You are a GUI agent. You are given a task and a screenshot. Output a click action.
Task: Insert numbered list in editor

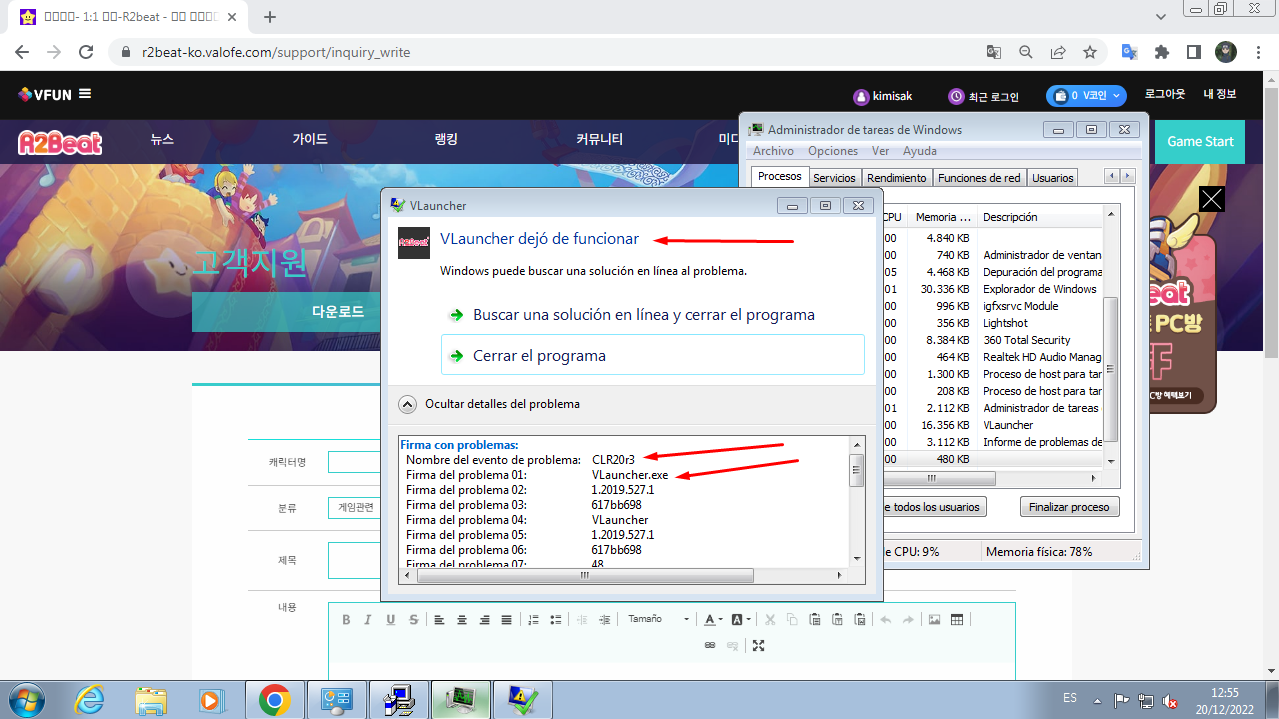[x=533, y=620]
